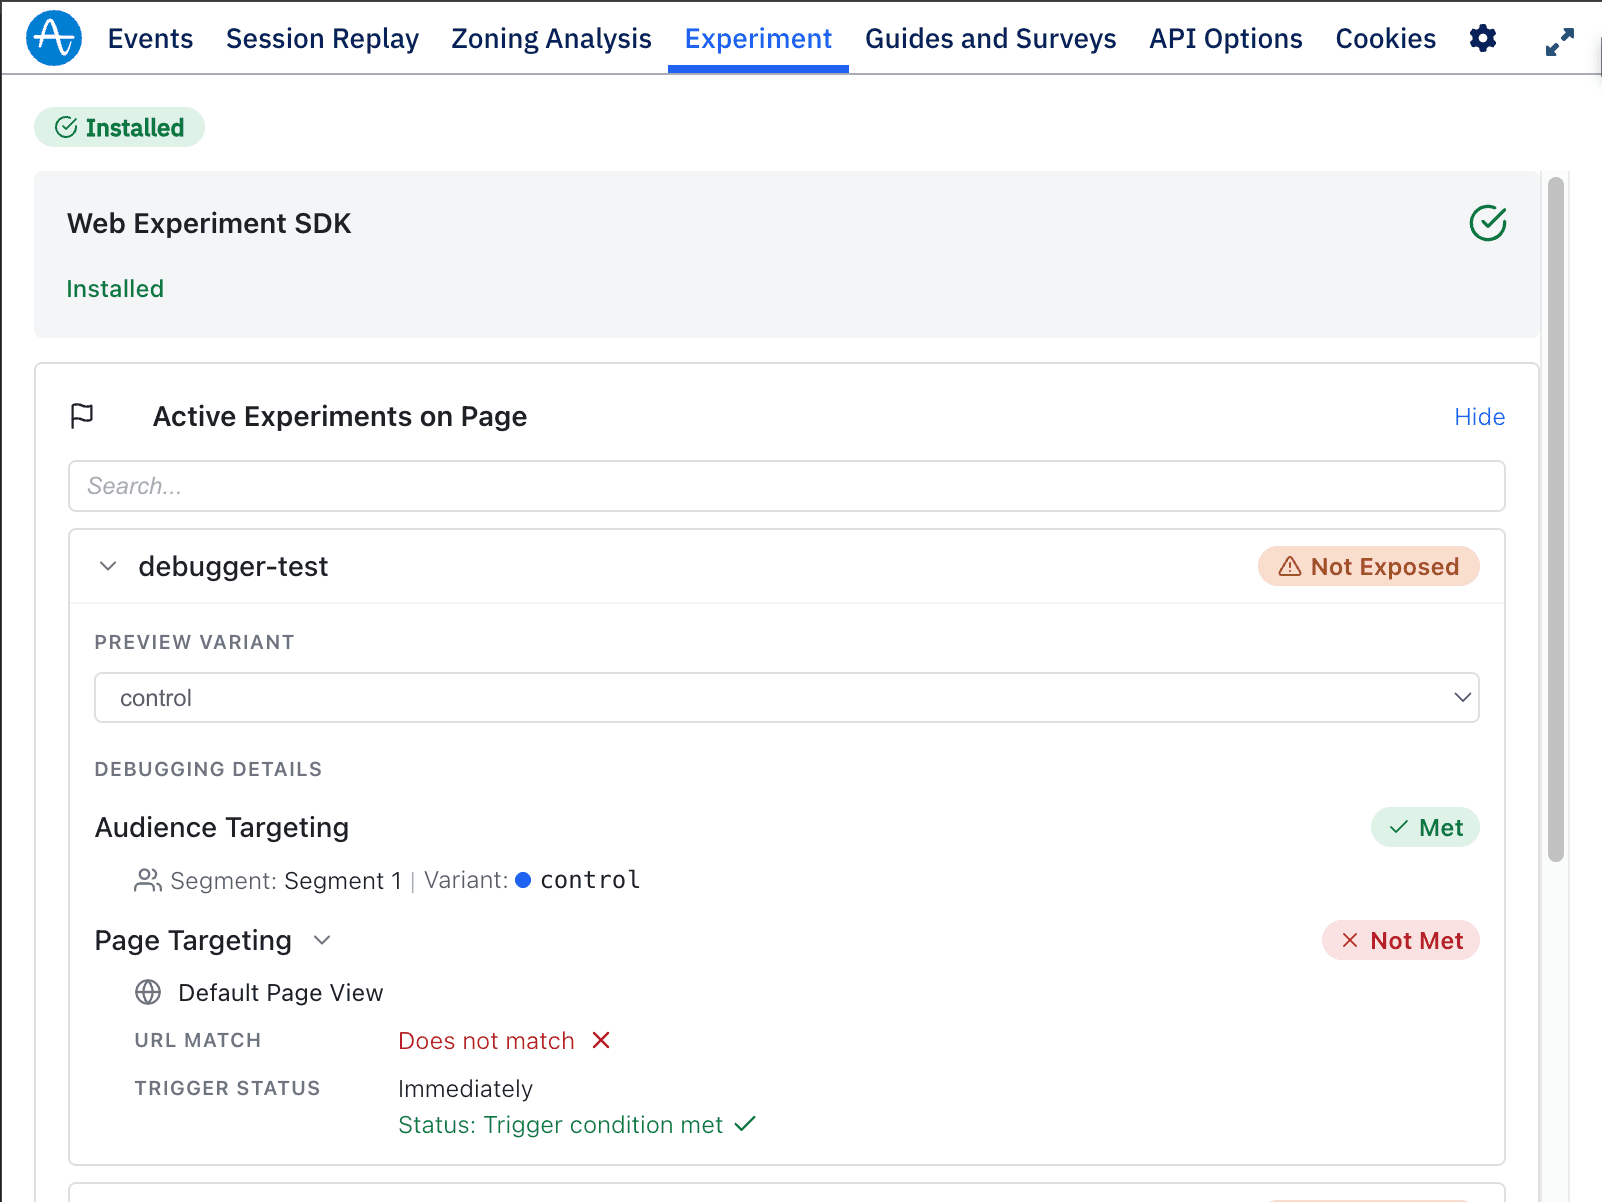Open the Session Replay tab
The image size is (1602, 1202).
(x=322, y=38)
